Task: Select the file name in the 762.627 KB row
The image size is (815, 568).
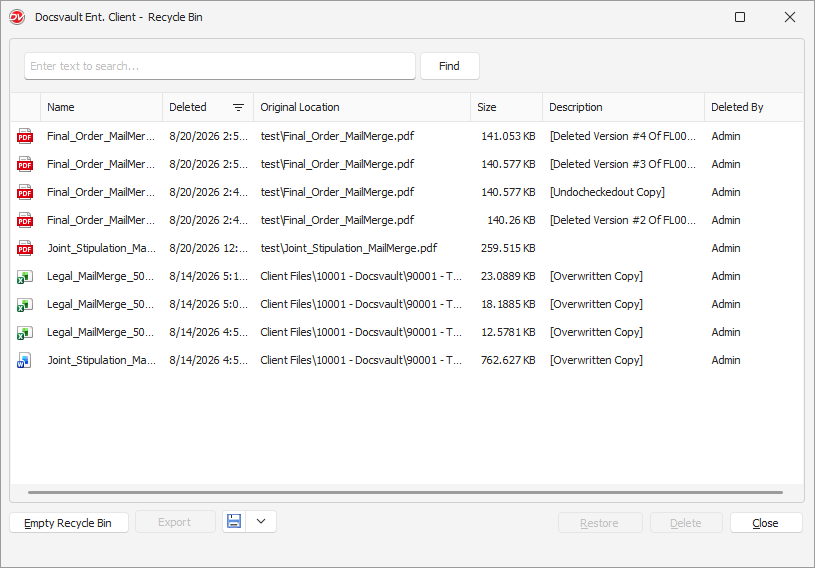Action: 101,361
